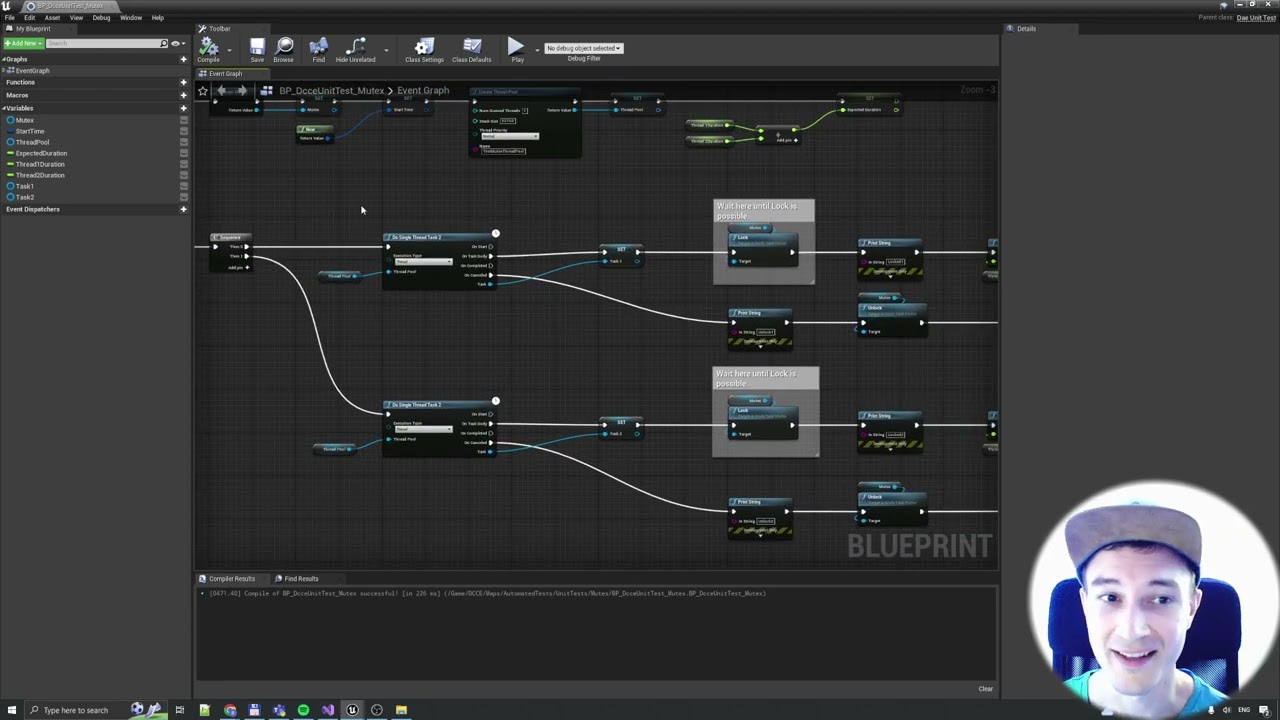
Task: Click the Event Graph breadcrumb label
Action: point(423,91)
